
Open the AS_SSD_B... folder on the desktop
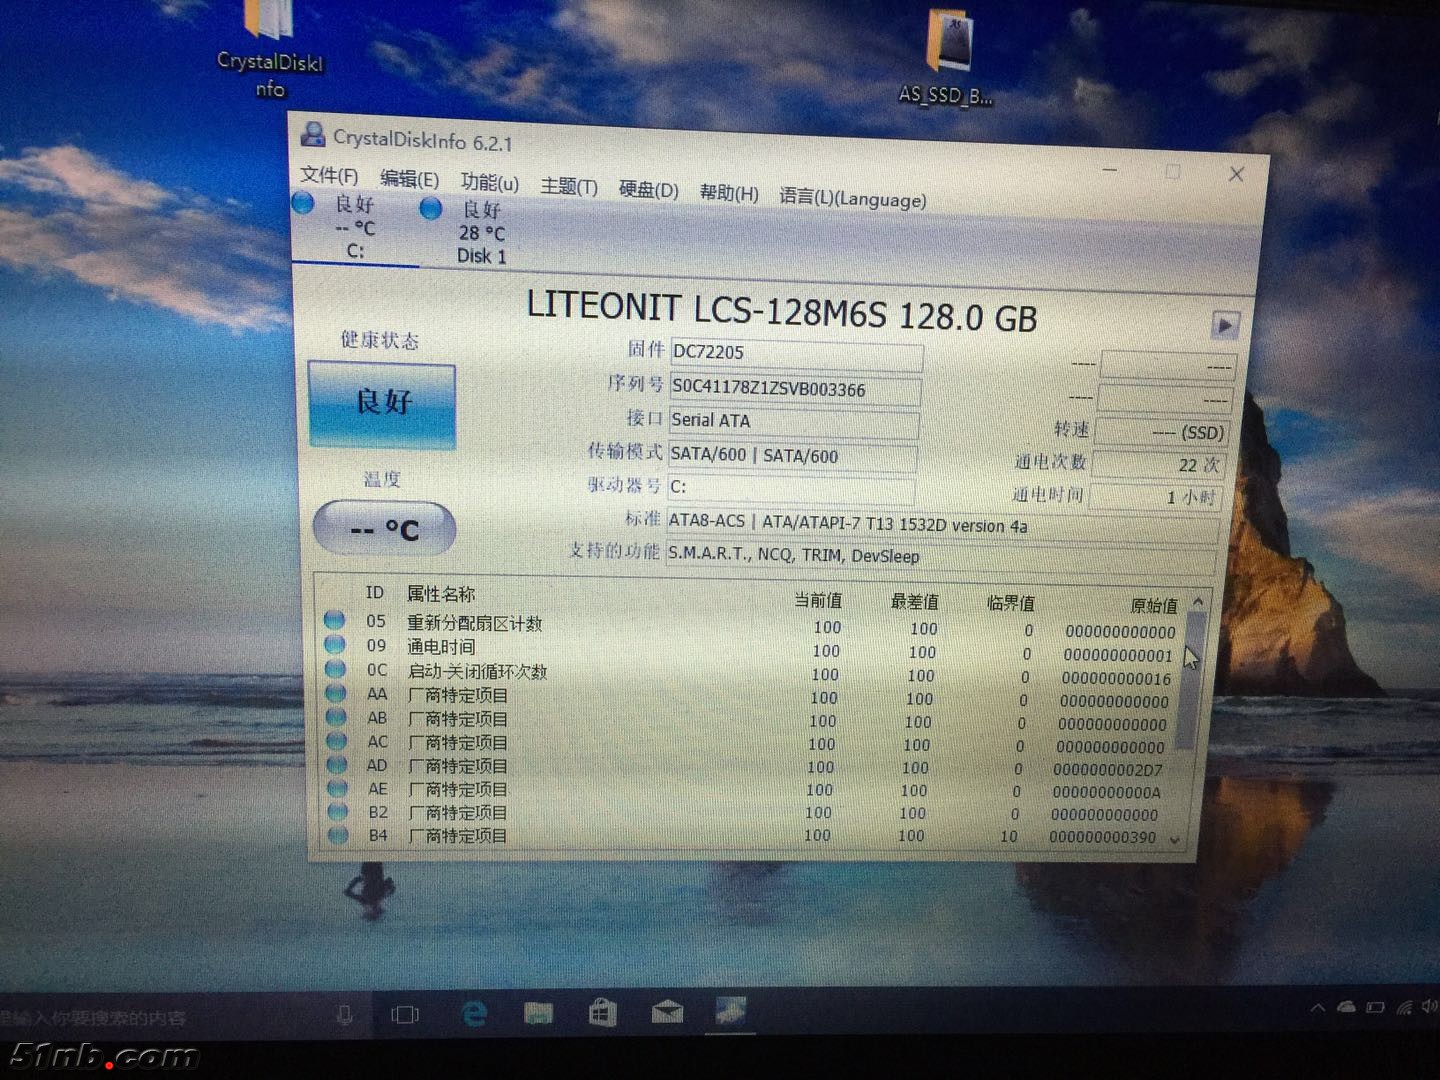point(946,56)
